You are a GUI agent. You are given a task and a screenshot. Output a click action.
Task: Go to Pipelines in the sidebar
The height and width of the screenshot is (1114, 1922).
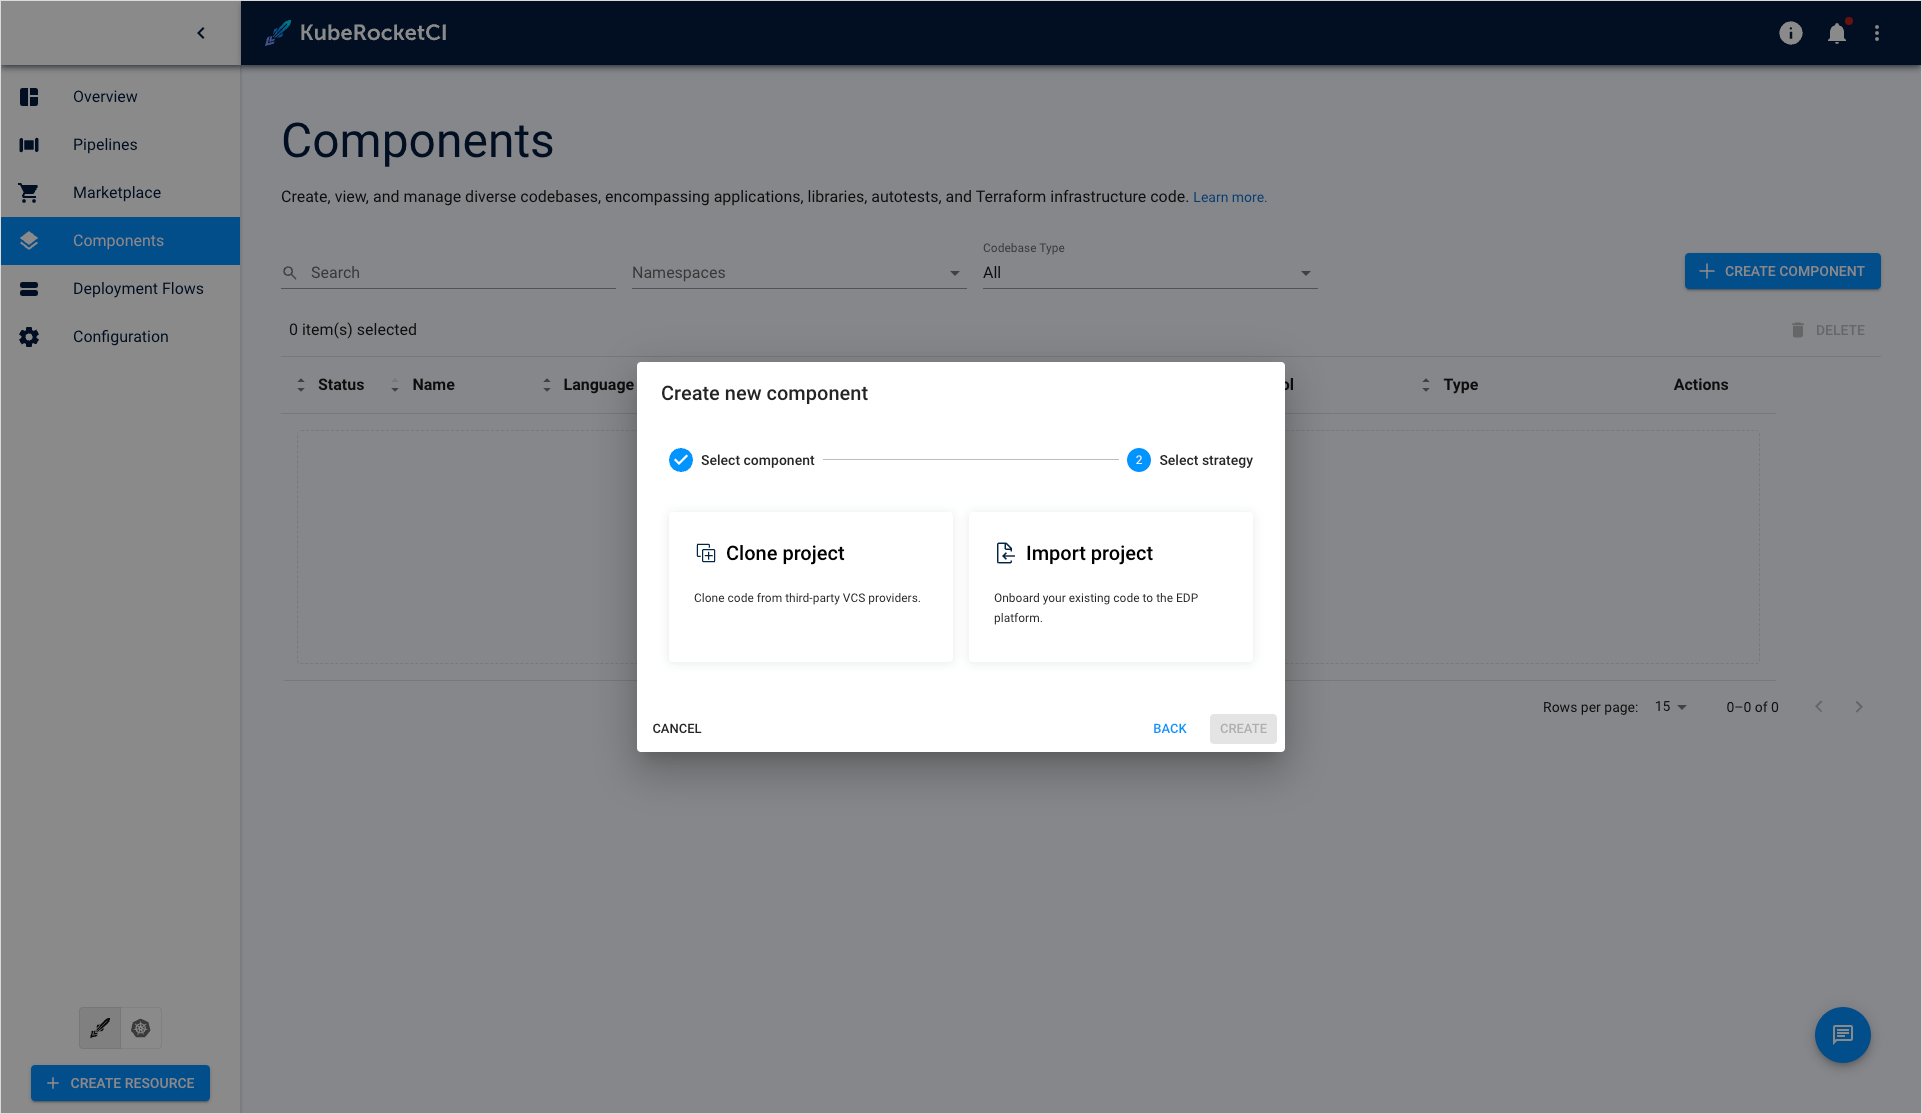click(x=105, y=145)
